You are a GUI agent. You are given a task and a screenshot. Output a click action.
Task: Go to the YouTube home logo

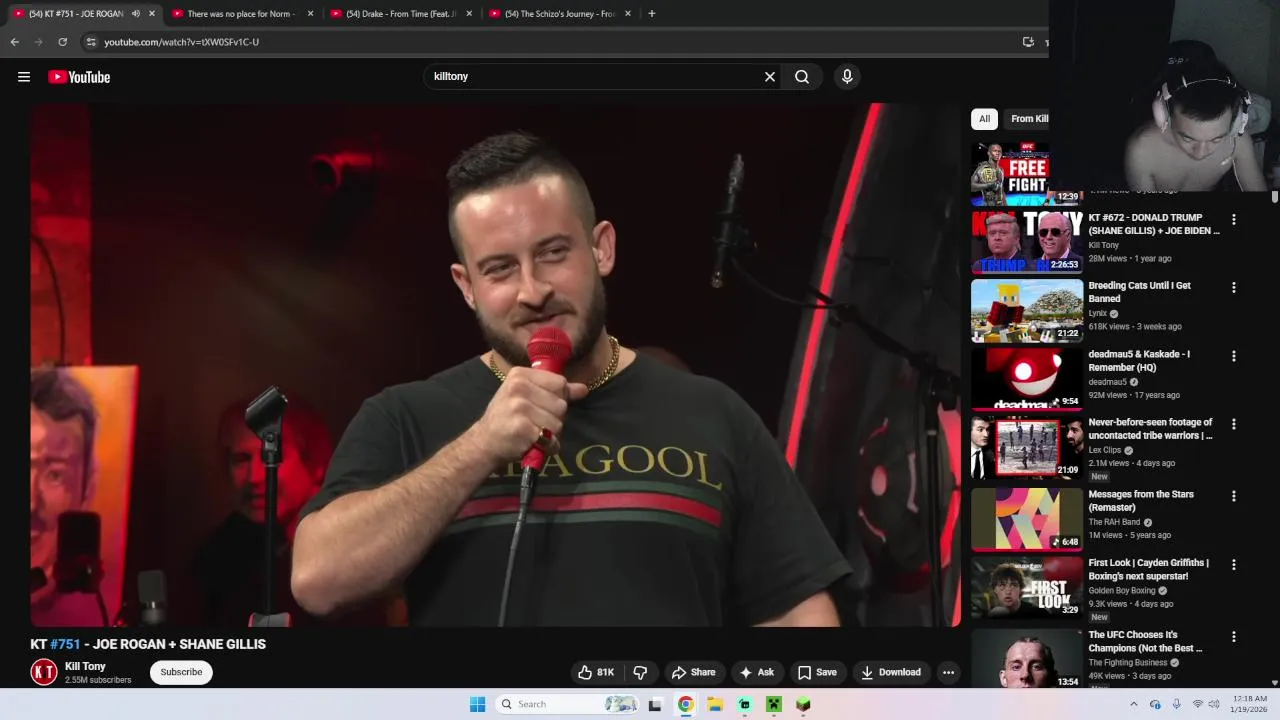79,77
